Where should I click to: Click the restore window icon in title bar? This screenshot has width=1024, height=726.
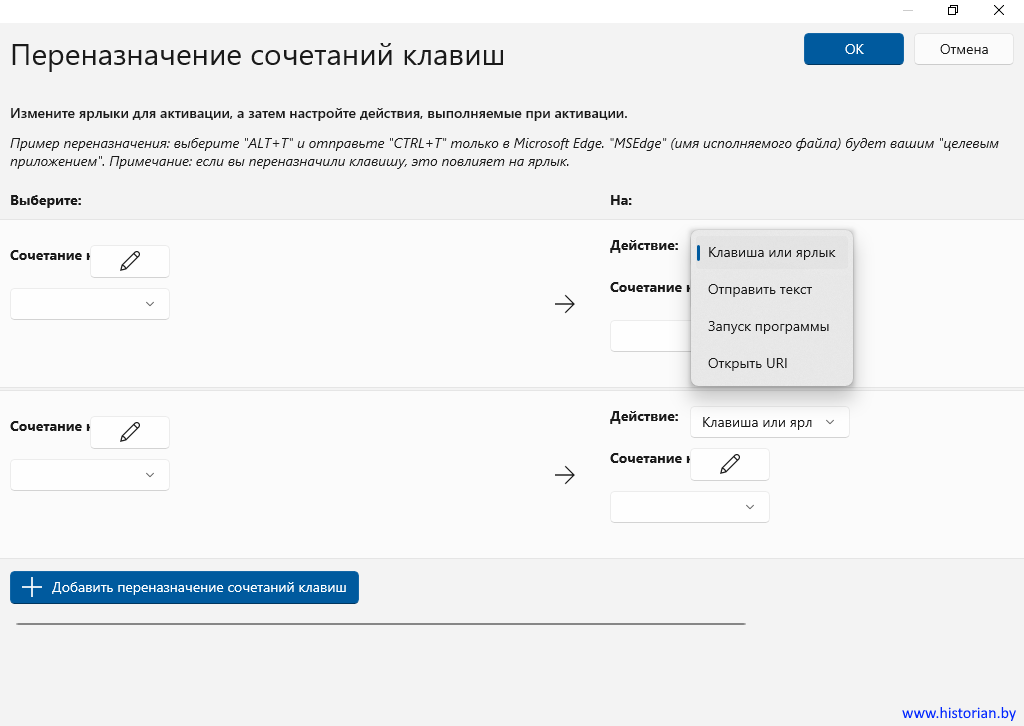coord(953,10)
